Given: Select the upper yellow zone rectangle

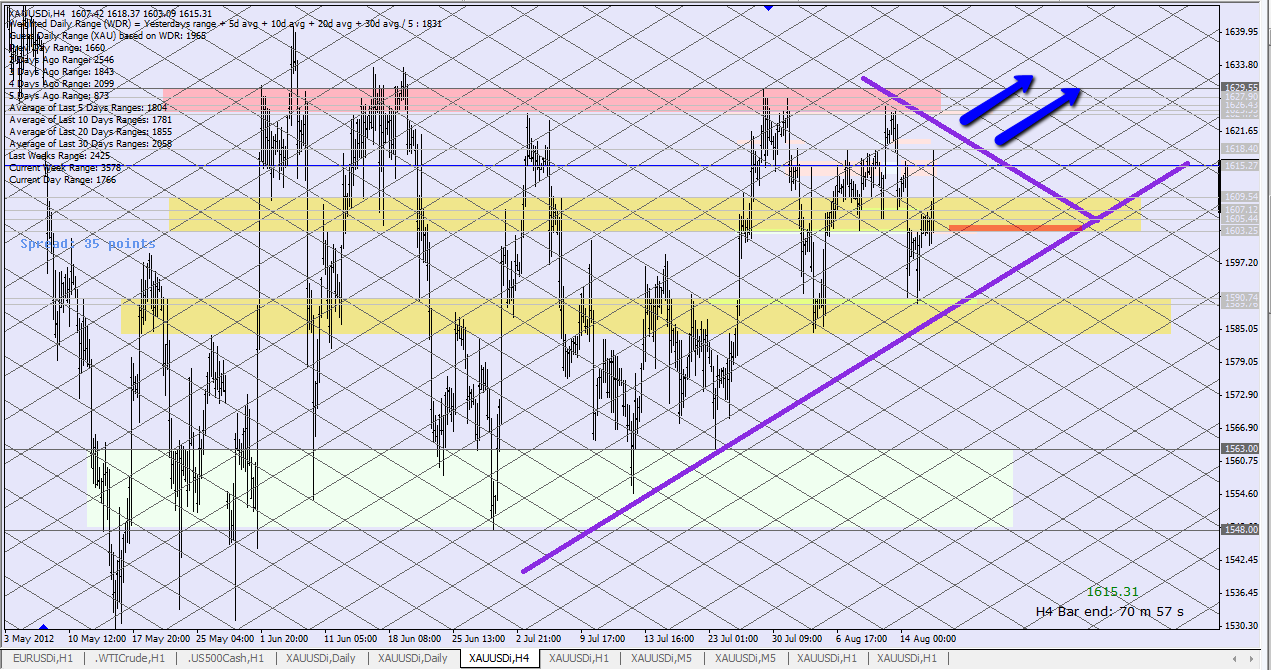Looking at the screenshot, I should coord(655,214).
